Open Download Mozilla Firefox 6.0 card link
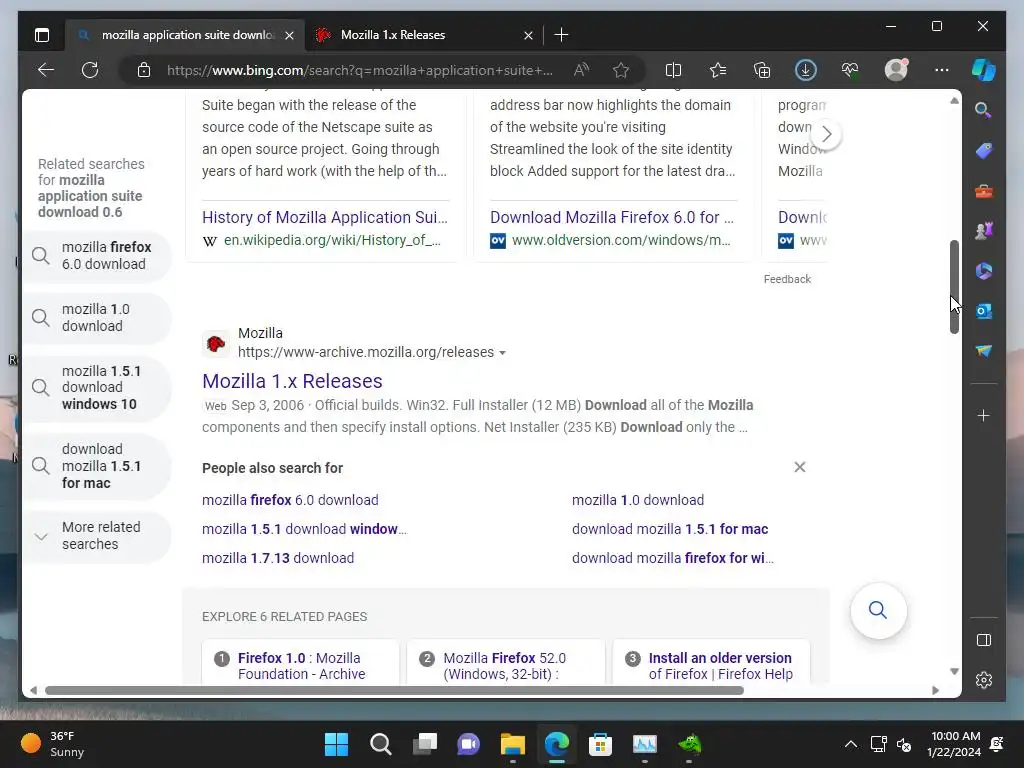Screen dimensions: 1024x768 click(612, 217)
